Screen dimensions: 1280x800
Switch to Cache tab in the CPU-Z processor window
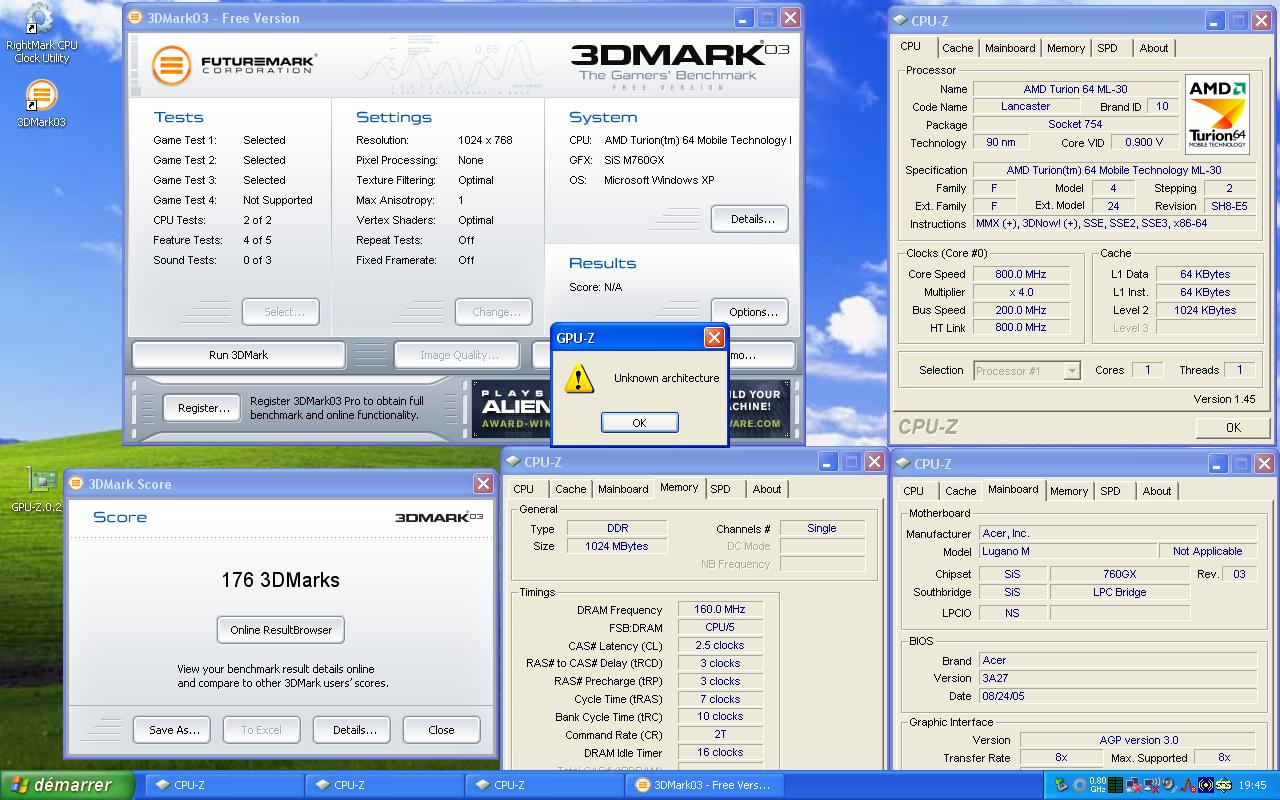pos(957,48)
